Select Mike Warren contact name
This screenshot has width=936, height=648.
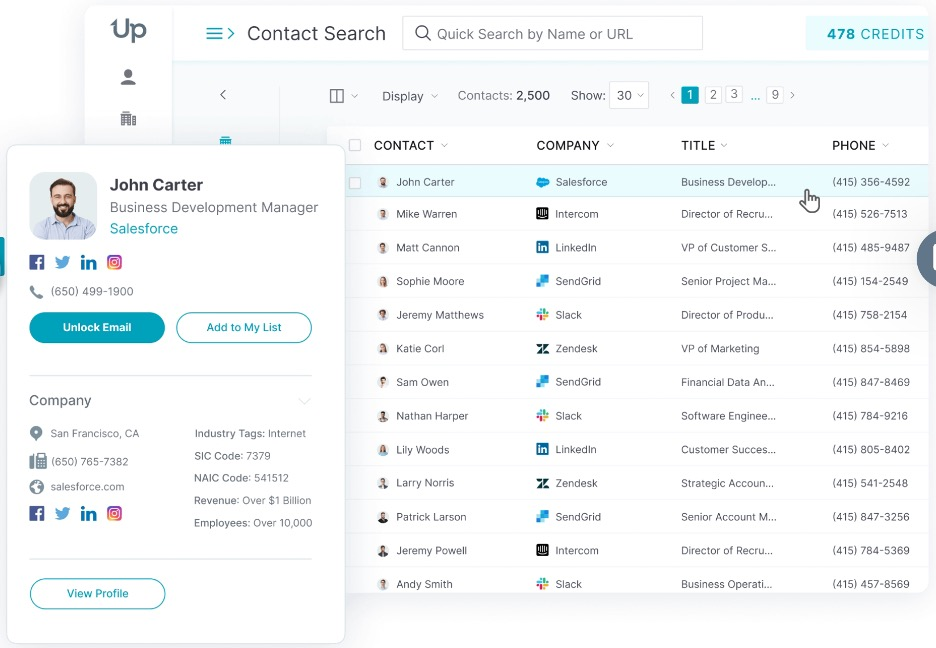point(426,214)
